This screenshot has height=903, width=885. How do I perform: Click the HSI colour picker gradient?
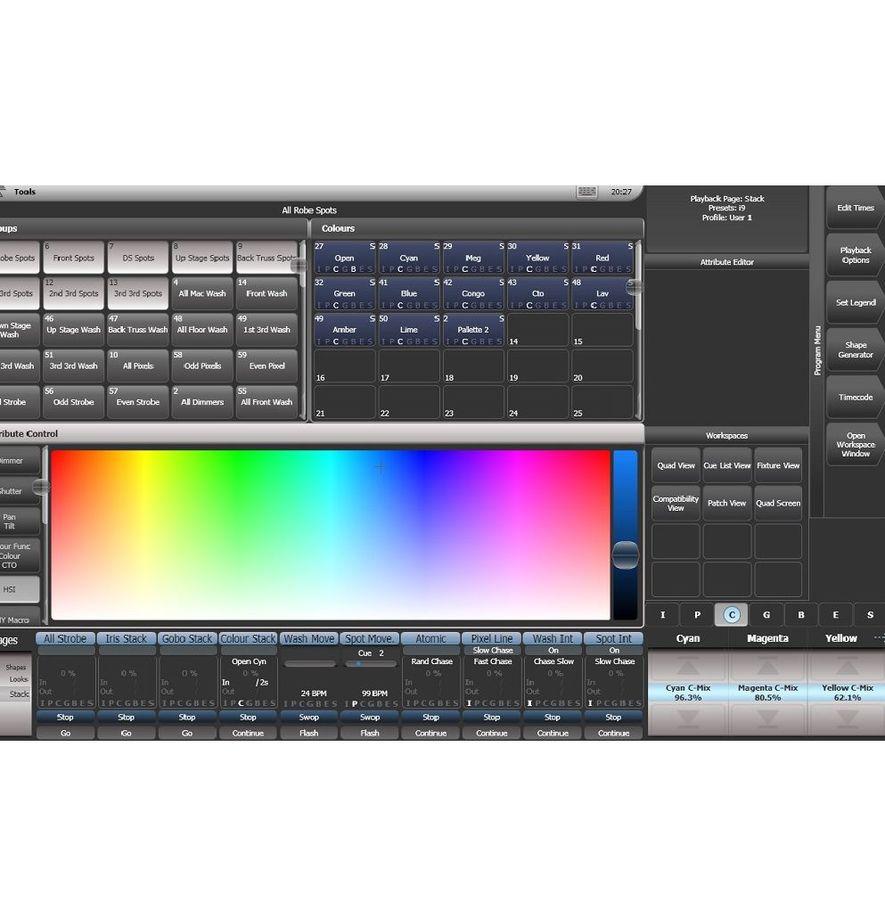331,535
